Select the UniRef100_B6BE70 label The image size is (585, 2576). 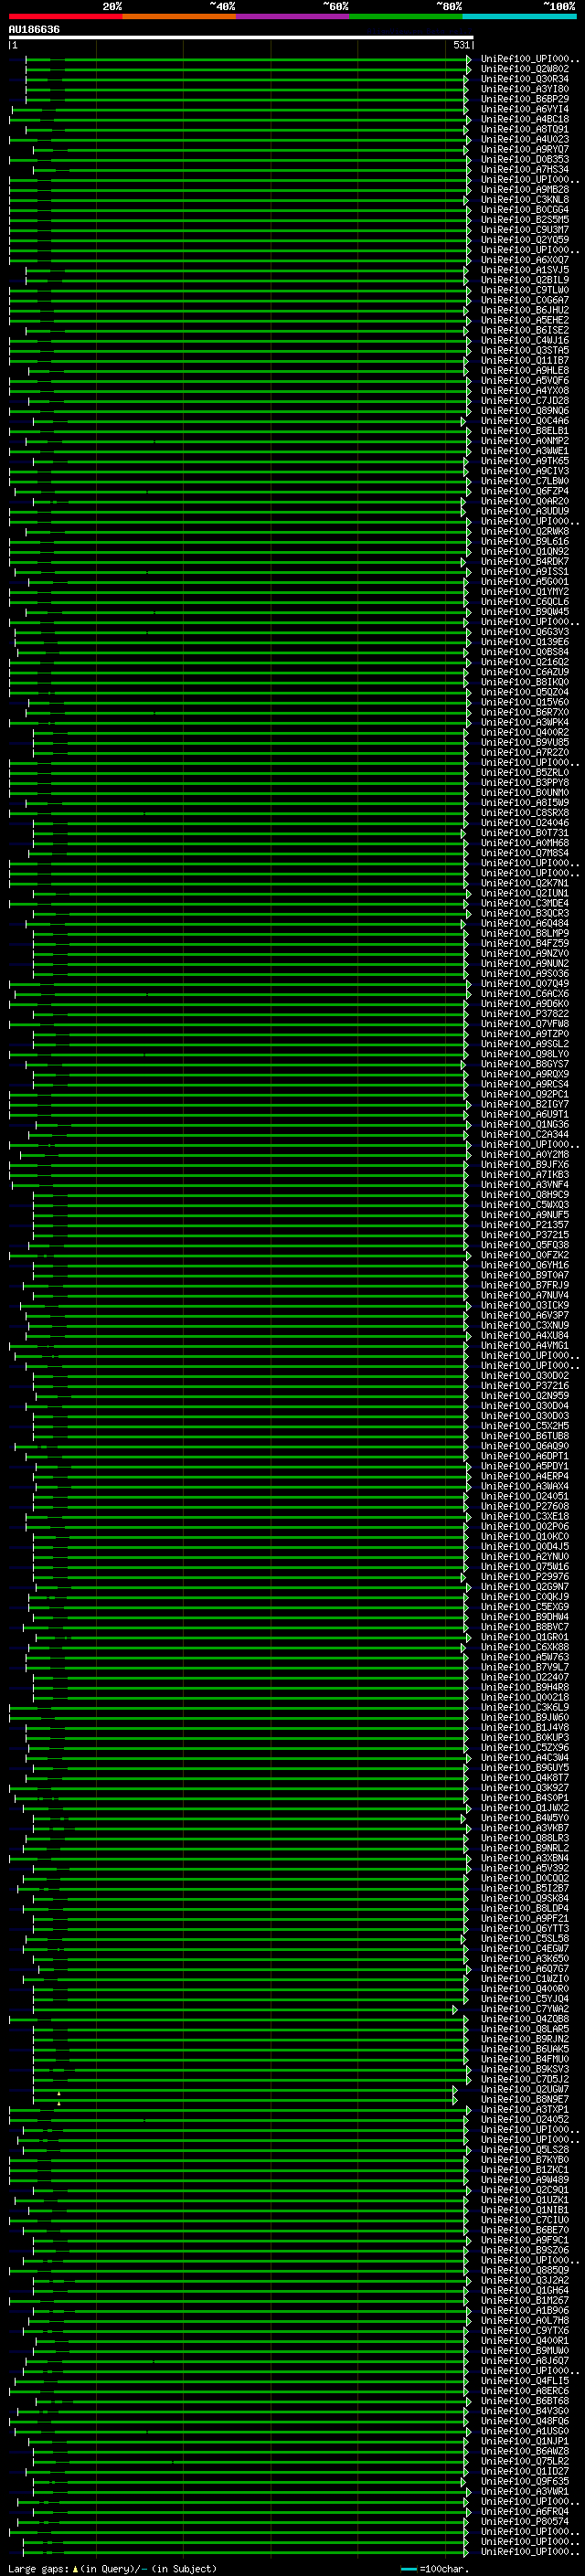pos(525,2229)
